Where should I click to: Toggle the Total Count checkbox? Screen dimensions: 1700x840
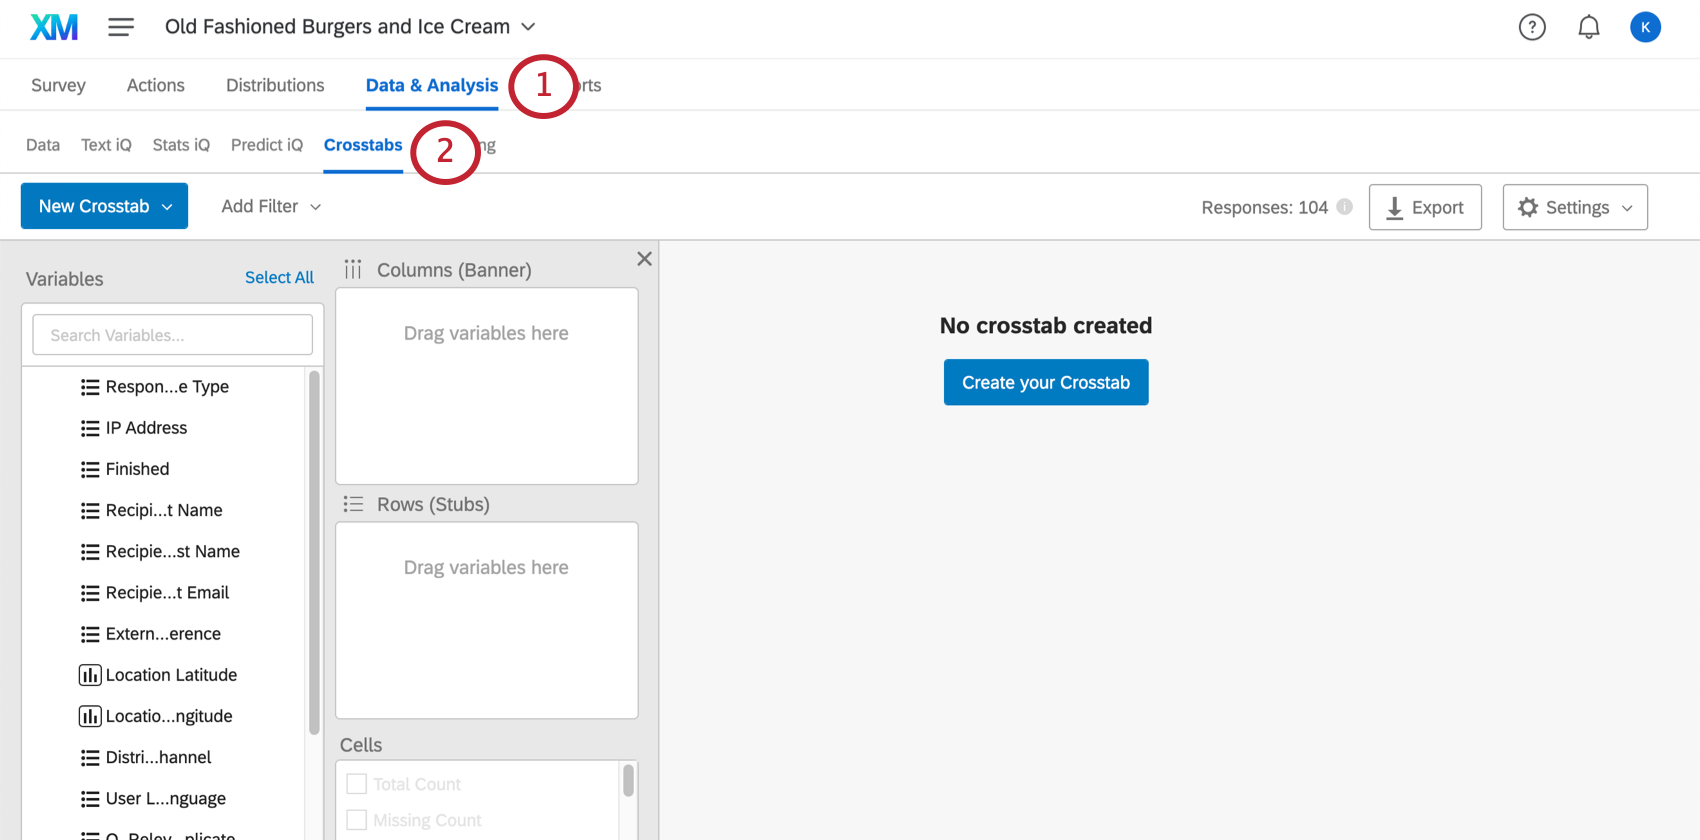coord(356,784)
